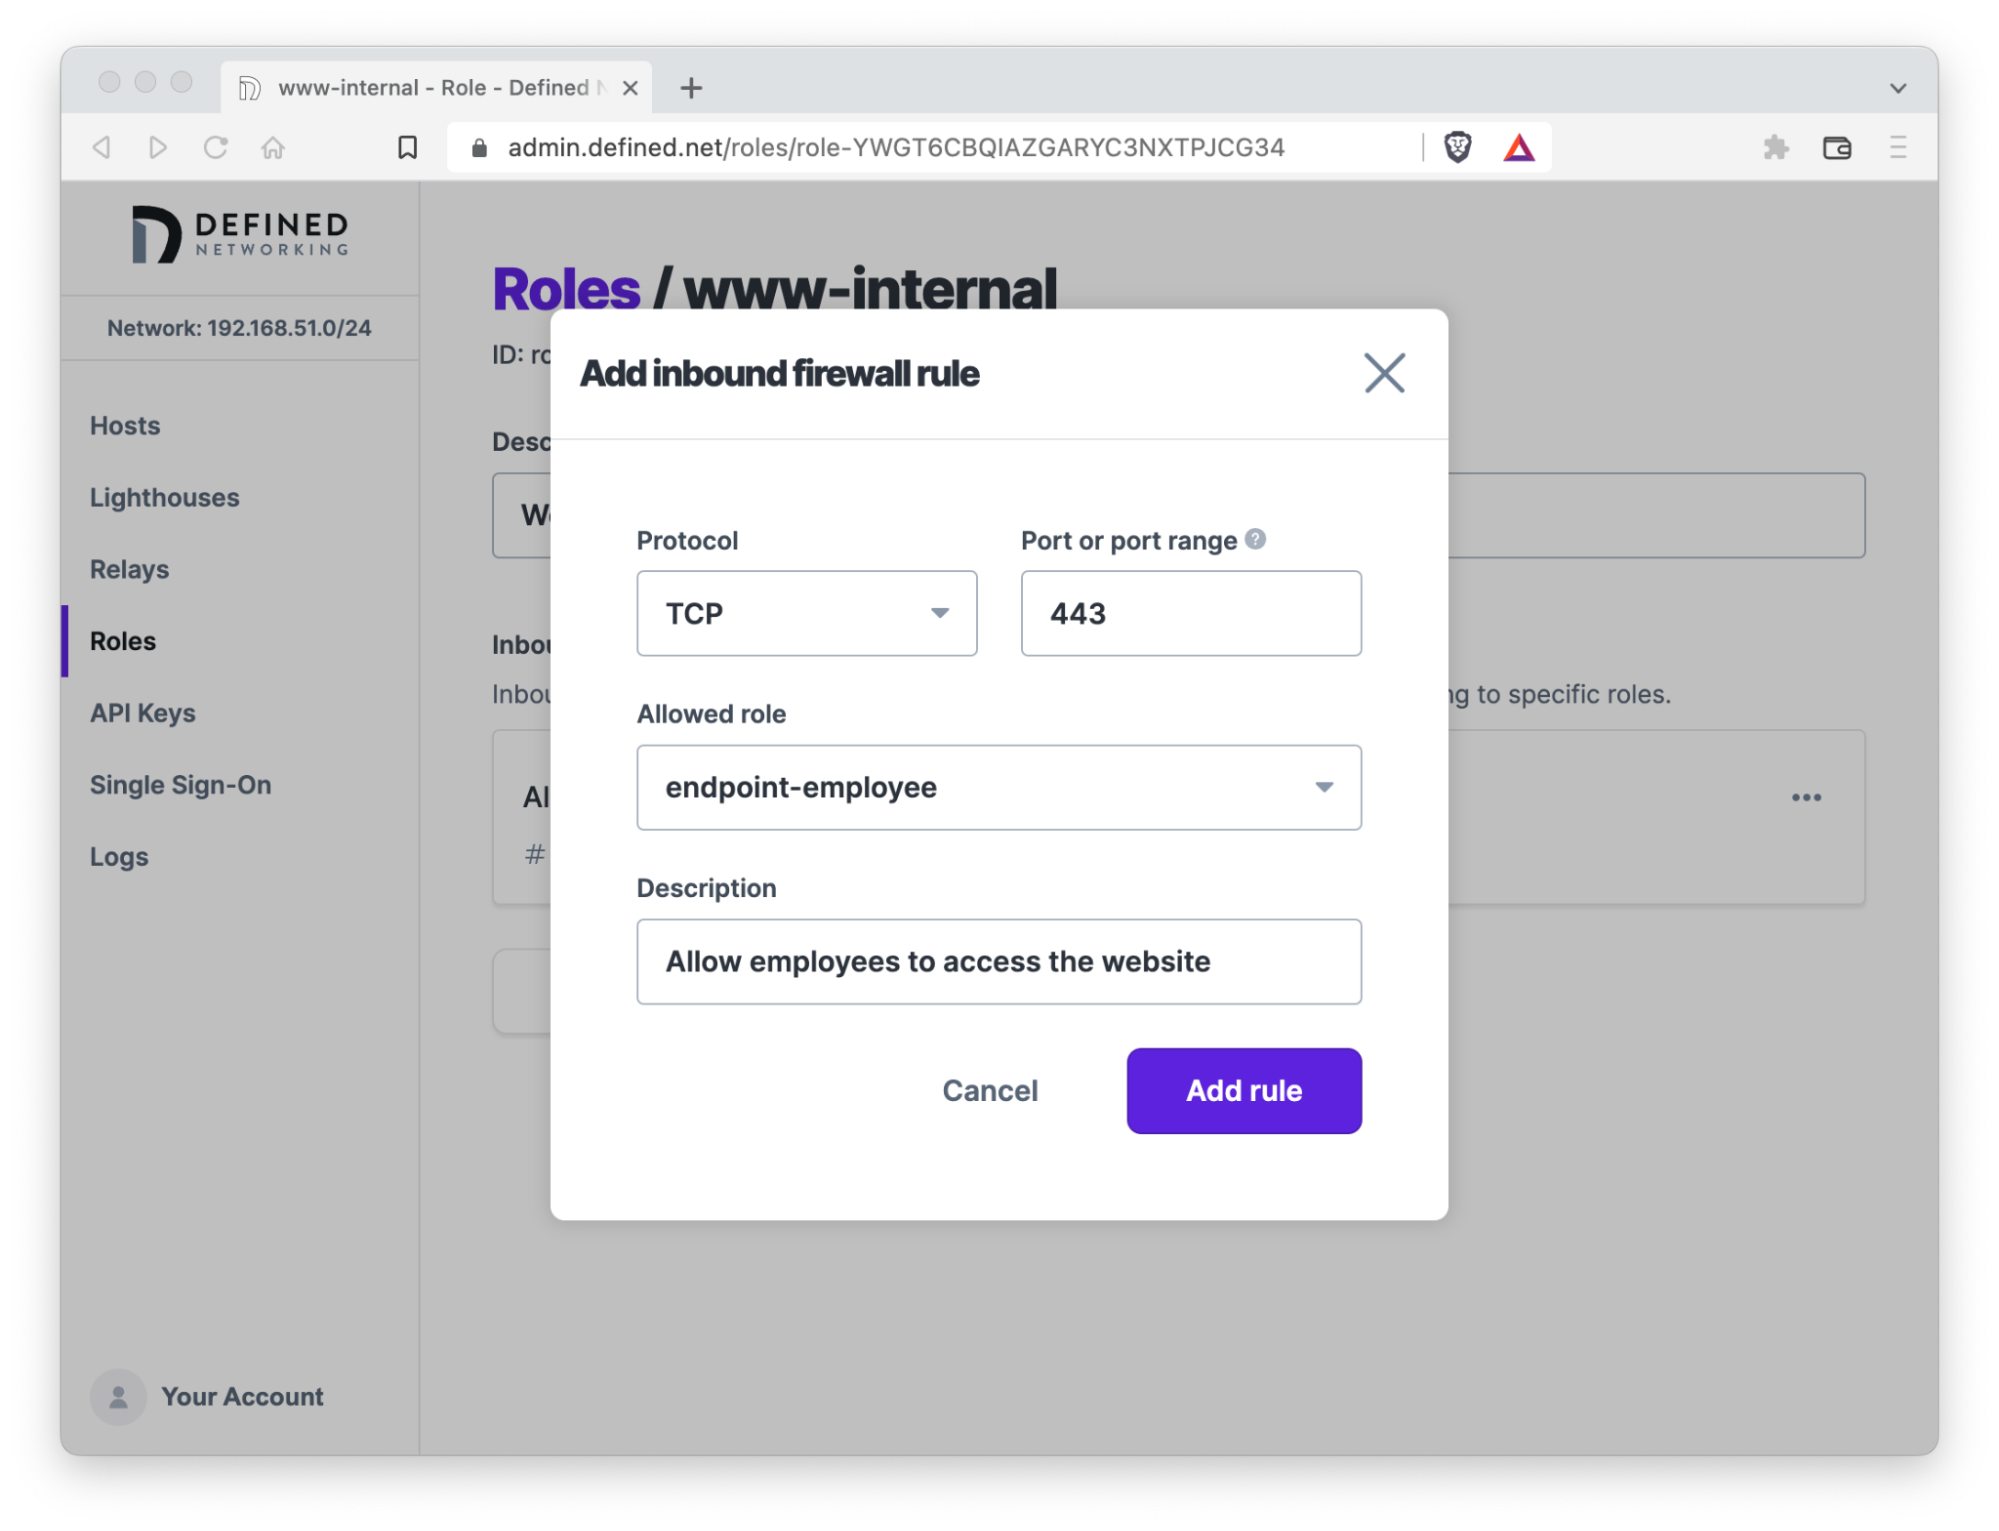Screen dimensions: 1999x1531
Task: Open the browser extensions puzzle icon
Action: tap(1775, 148)
